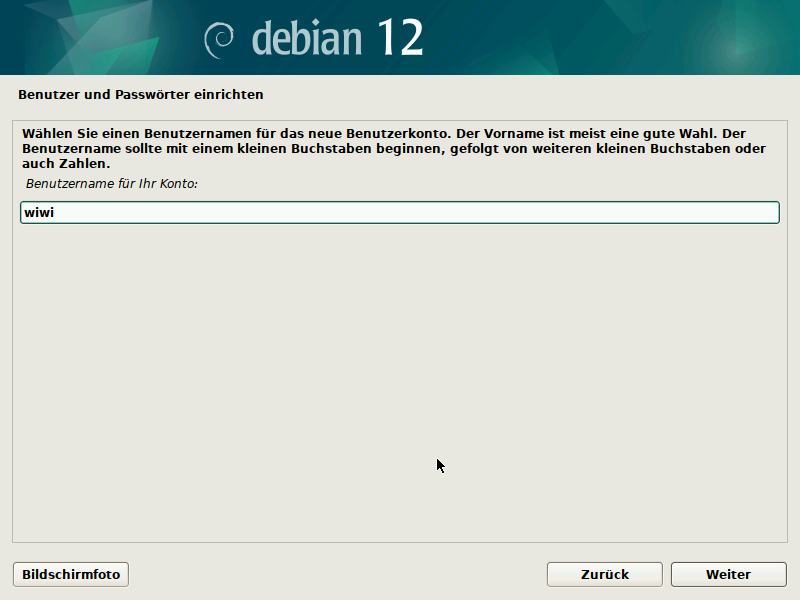Click the Debian swirl logo
800x600 pixels.
(x=219, y=38)
